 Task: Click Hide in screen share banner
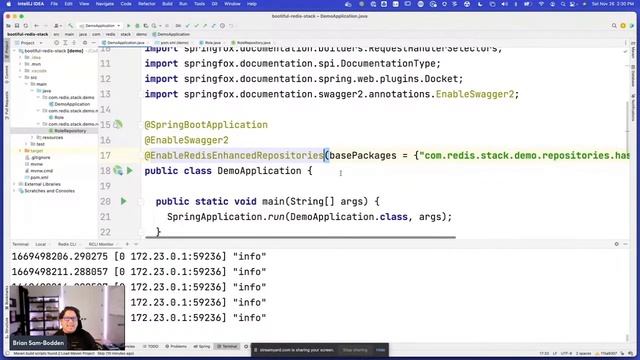click(380, 350)
